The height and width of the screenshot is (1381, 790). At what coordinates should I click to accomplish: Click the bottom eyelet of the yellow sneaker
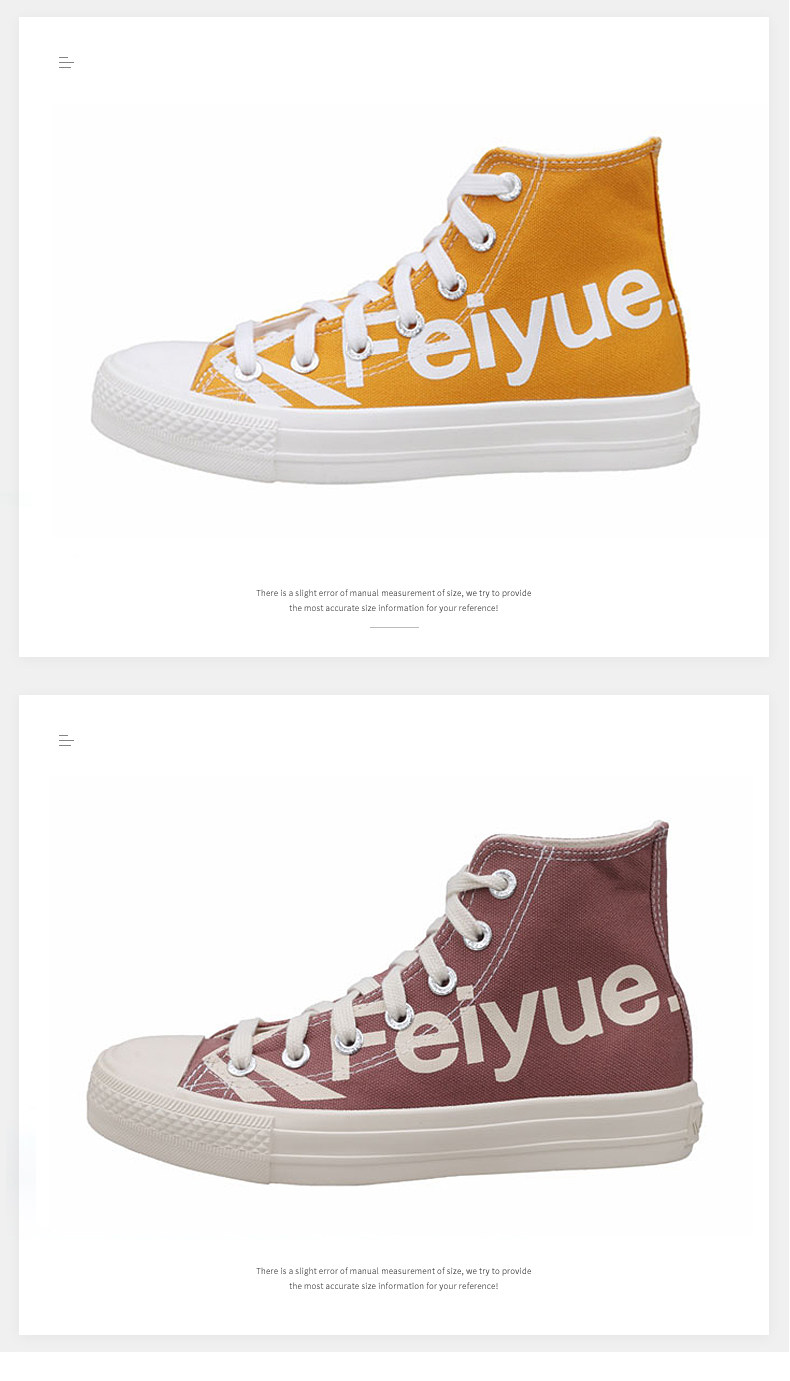tap(247, 369)
